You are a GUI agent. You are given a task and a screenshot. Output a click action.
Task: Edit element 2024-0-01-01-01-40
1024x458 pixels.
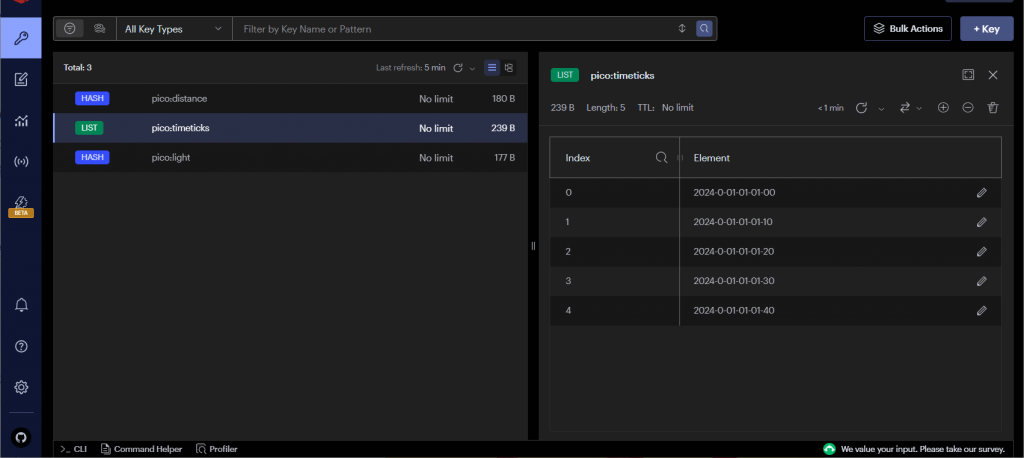click(x=981, y=310)
